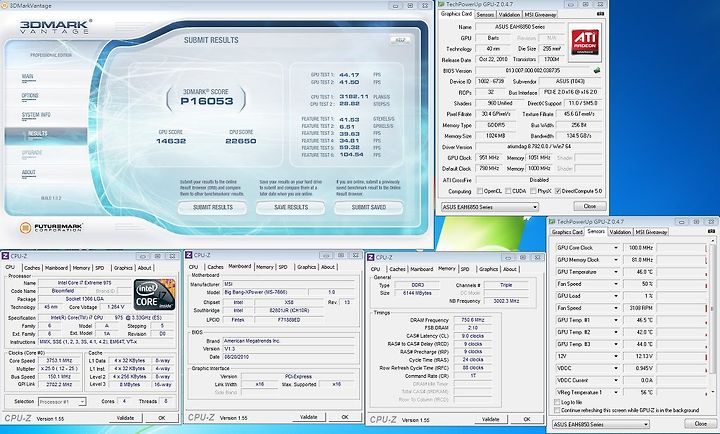This screenshot has width=720, height=434.
Task: Select OPTIONS in the 3DMark Vantage sidebar
Action: [x=30, y=96]
